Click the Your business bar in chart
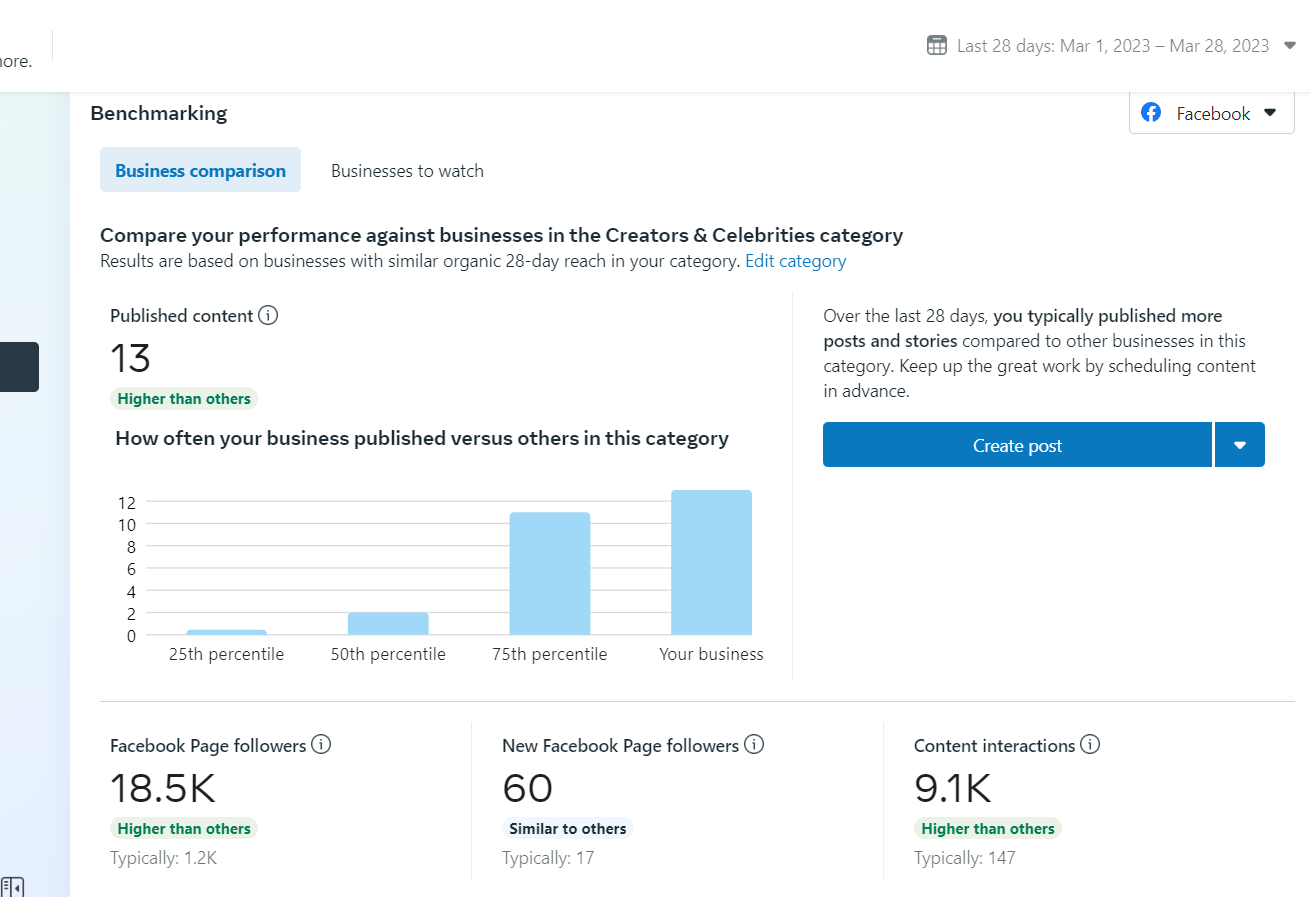 (x=711, y=562)
